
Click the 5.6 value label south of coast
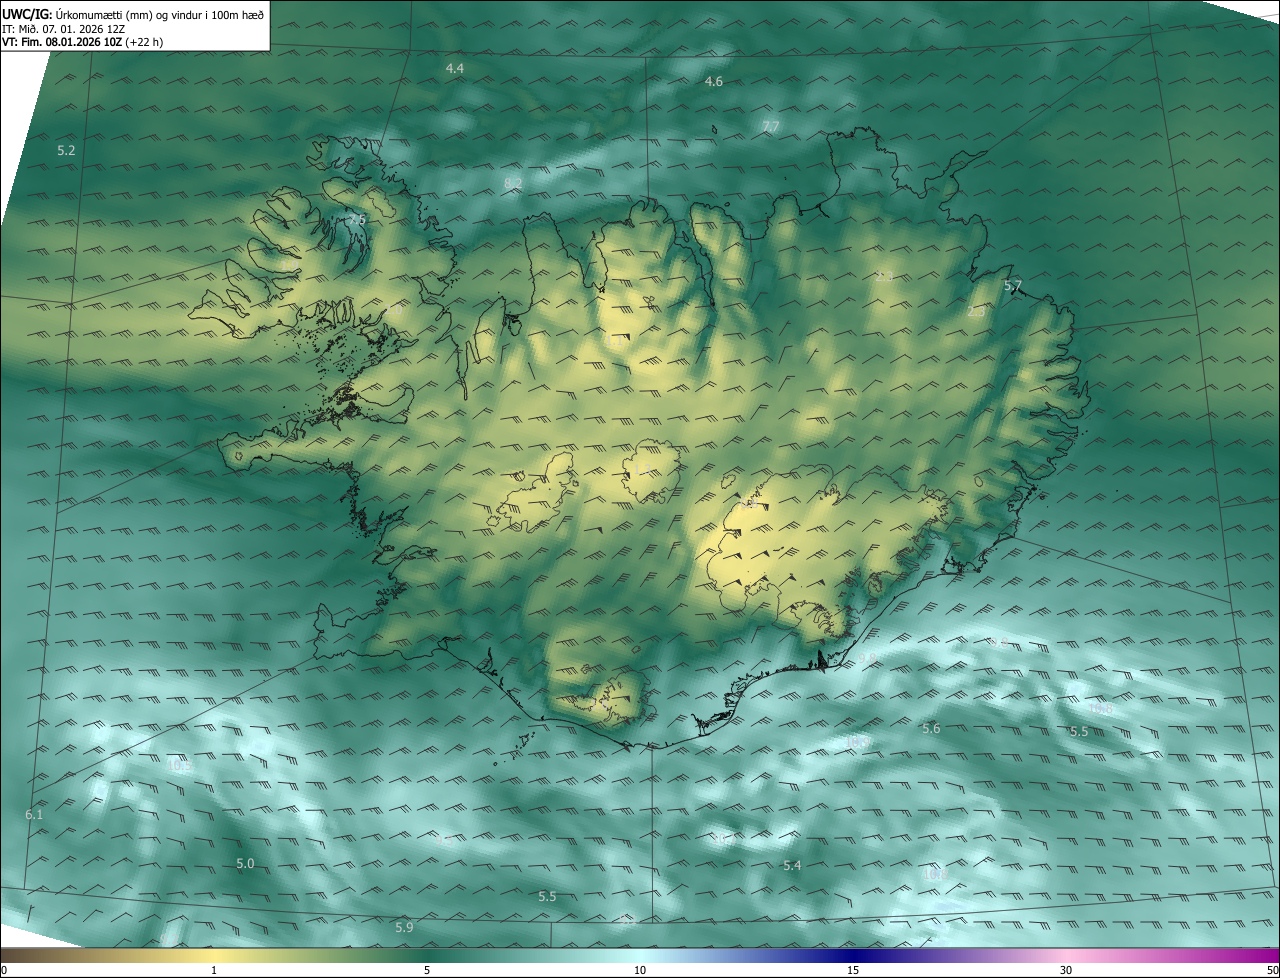pyautogui.click(x=931, y=728)
